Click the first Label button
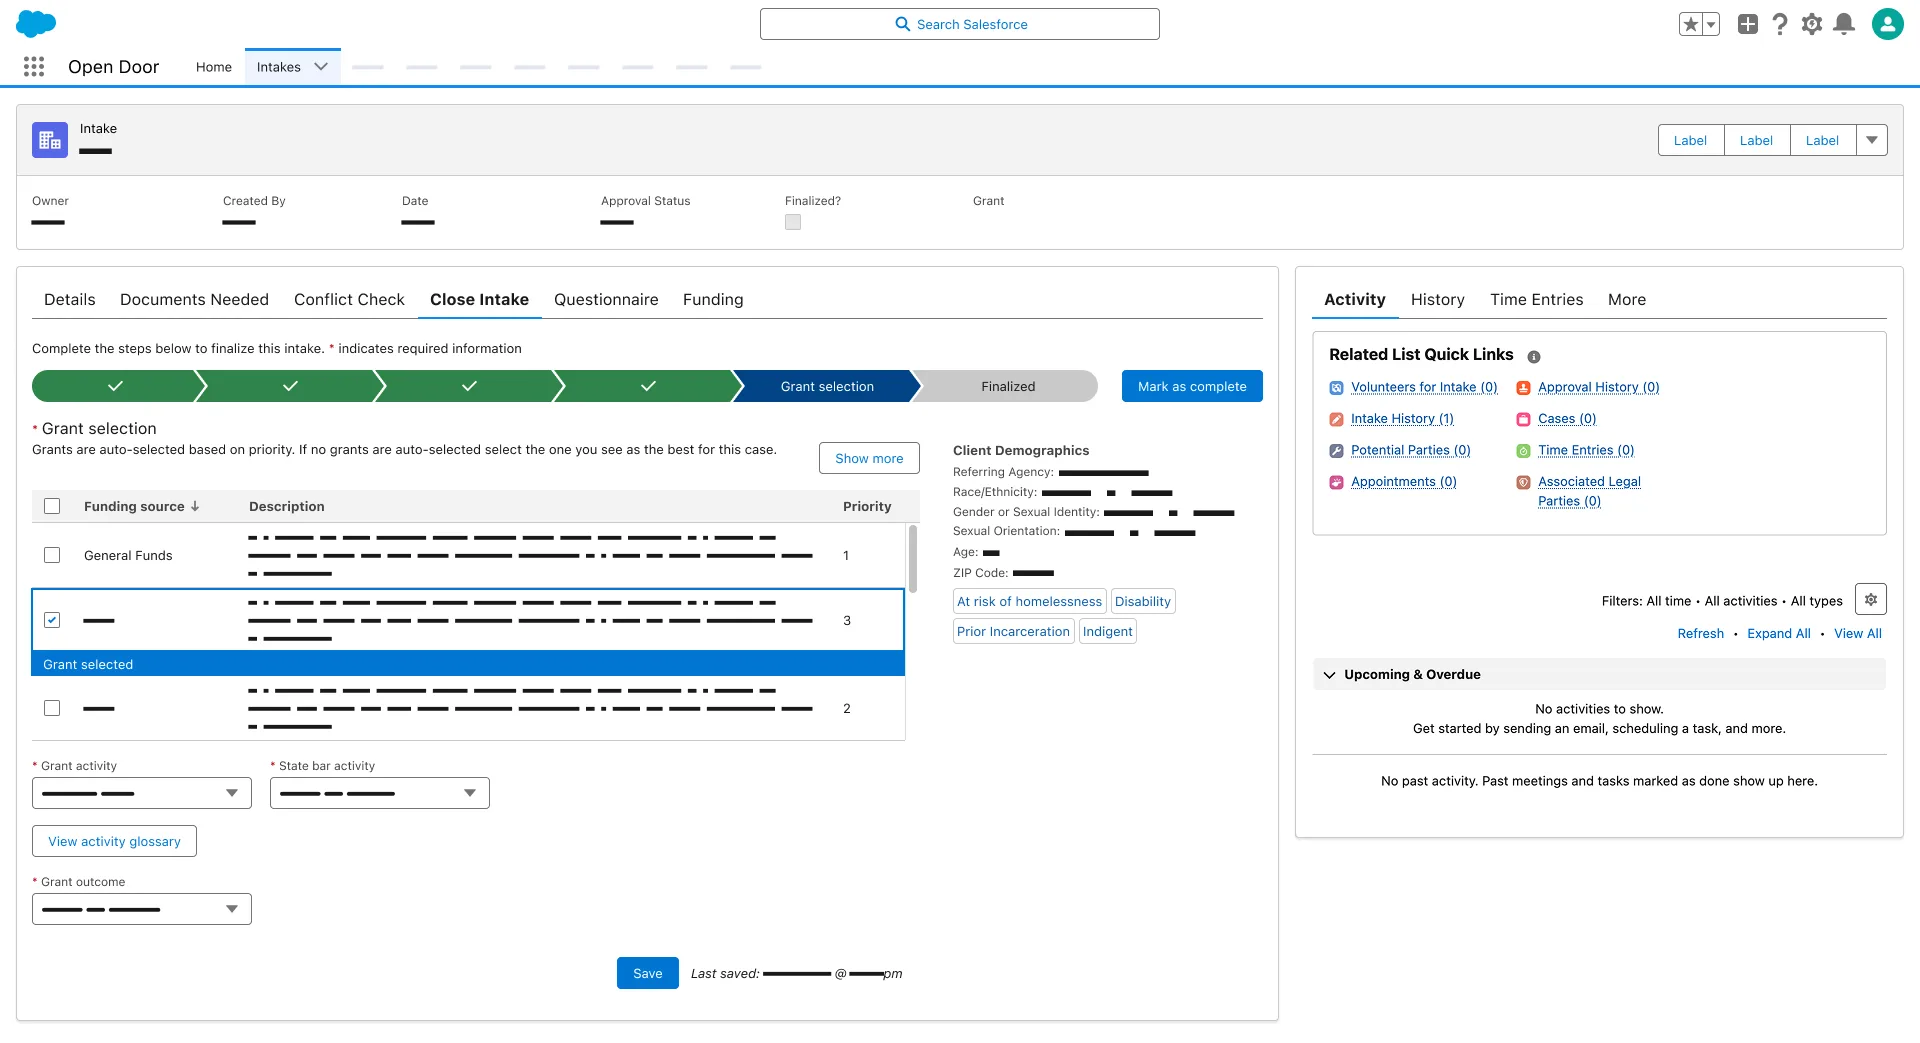The image size is (1920, 1043). [x=1691, y=140]
